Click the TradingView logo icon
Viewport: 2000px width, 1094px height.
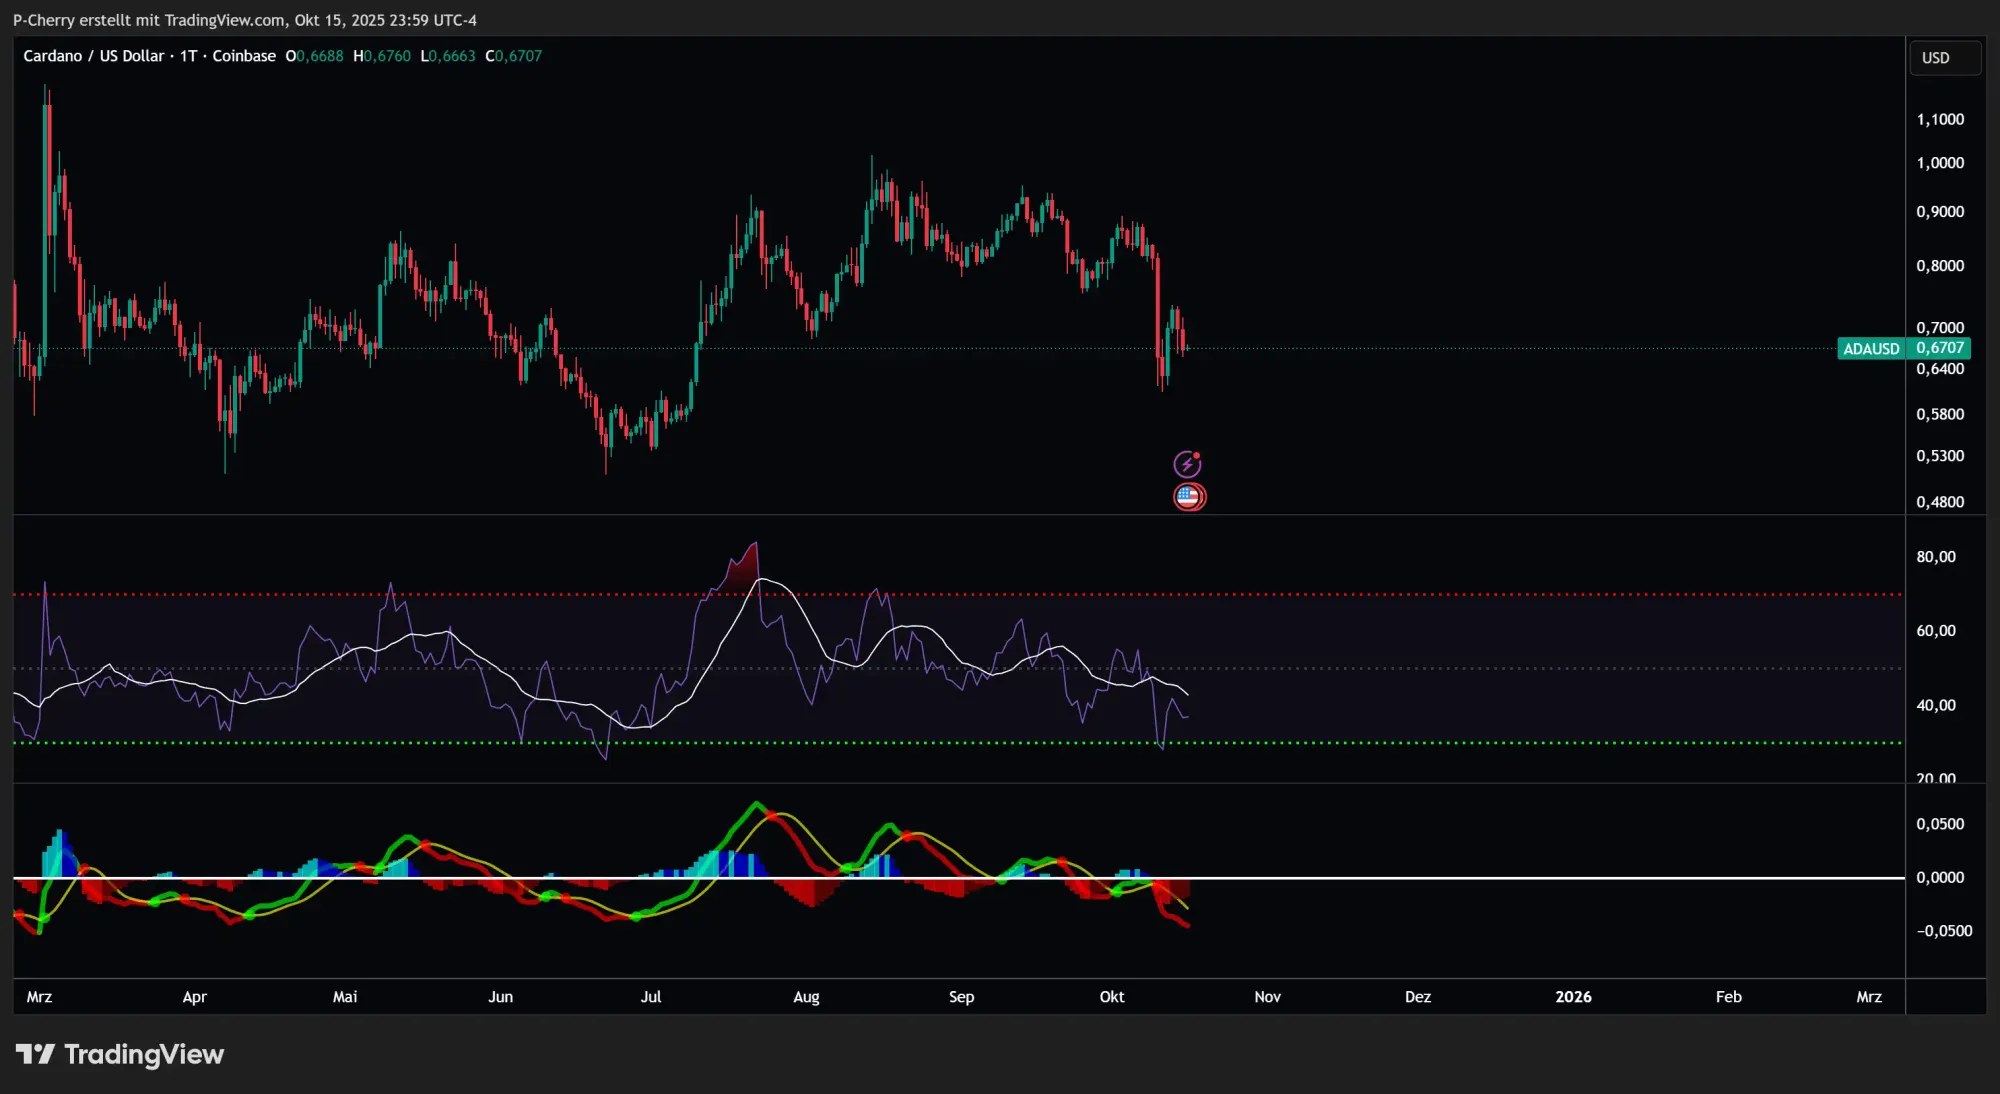[x=35, y=1054]
